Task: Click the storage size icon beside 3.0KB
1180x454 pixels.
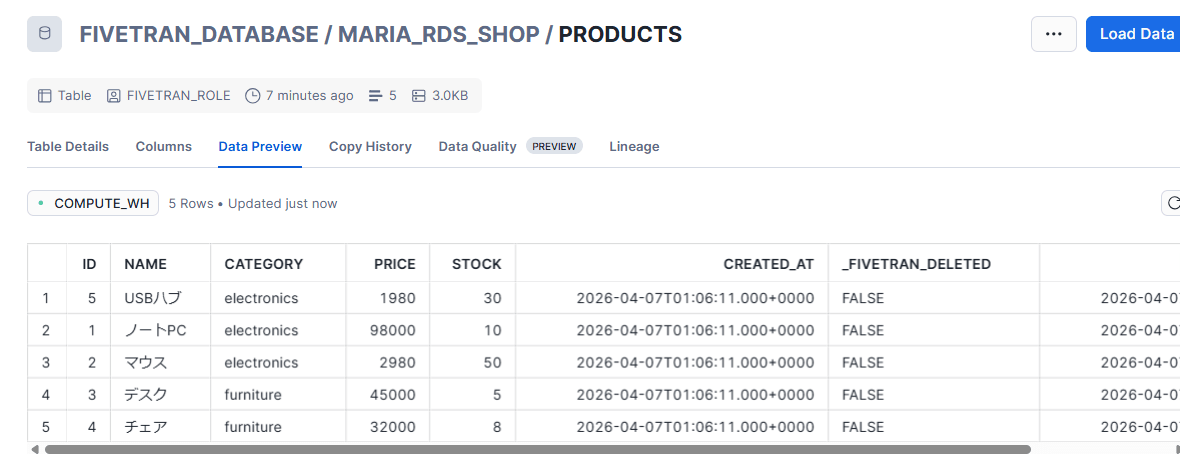Action: pos(419,96)
